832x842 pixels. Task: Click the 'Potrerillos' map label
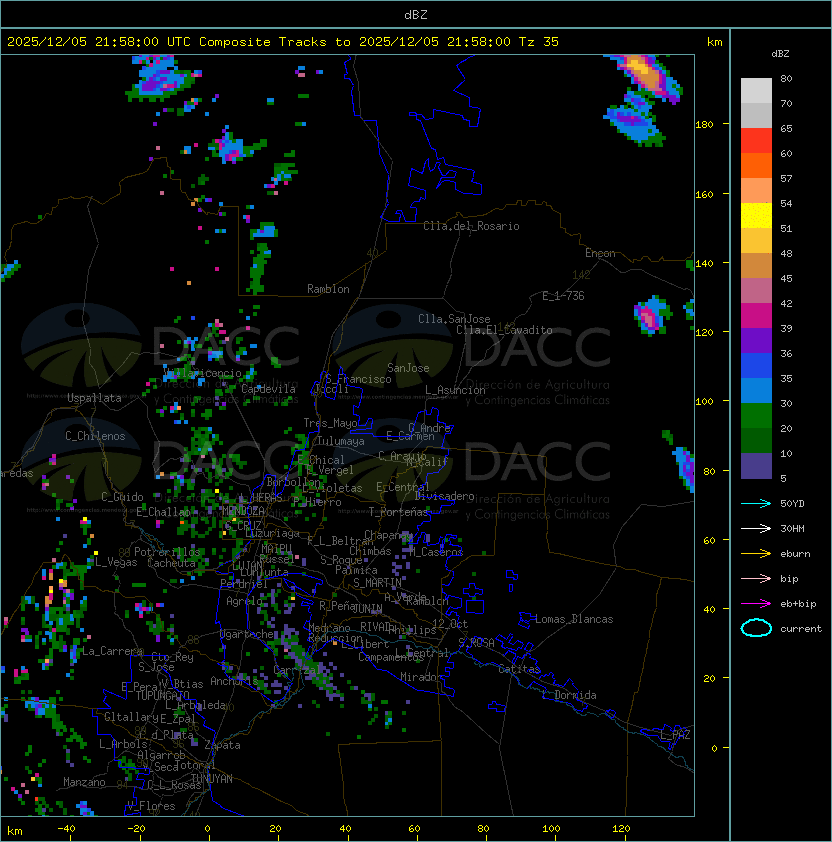pyautogui.click(x=167, y=552)
